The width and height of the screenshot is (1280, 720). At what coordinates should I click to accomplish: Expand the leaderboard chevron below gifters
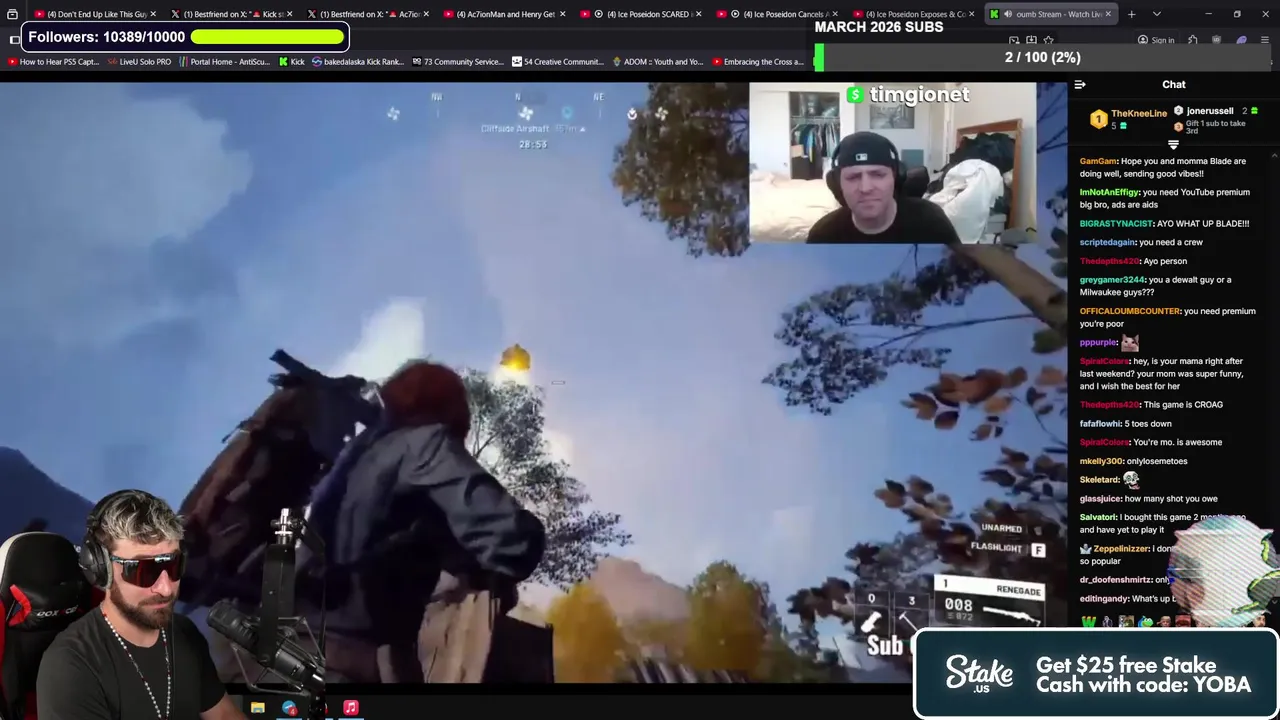(1174, 145)
